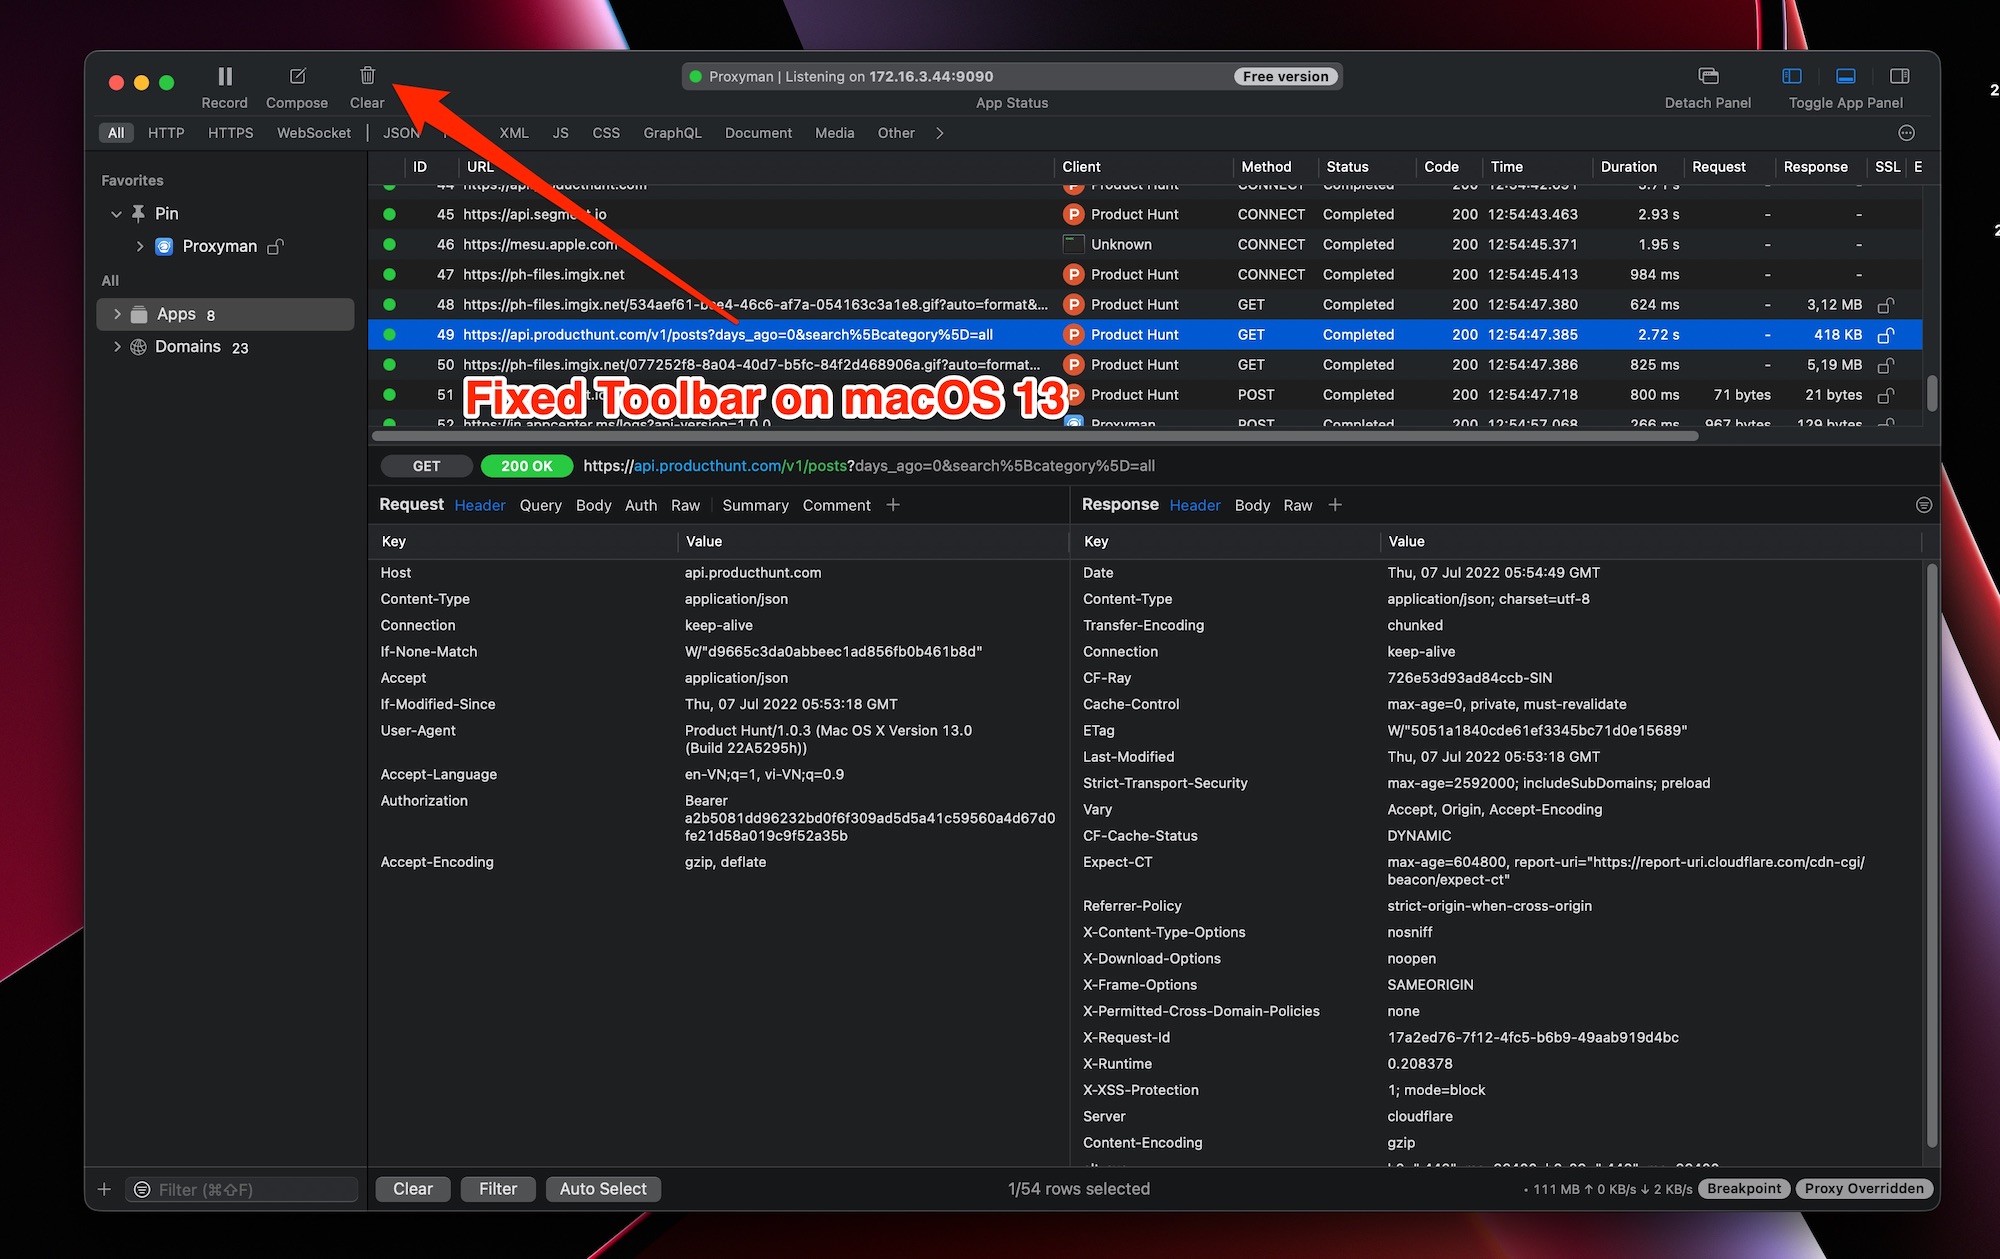Click the Pin icon under Favorites
Image resolution: width=2000 pixels, height=1259 pixels.
click(138, 213)
